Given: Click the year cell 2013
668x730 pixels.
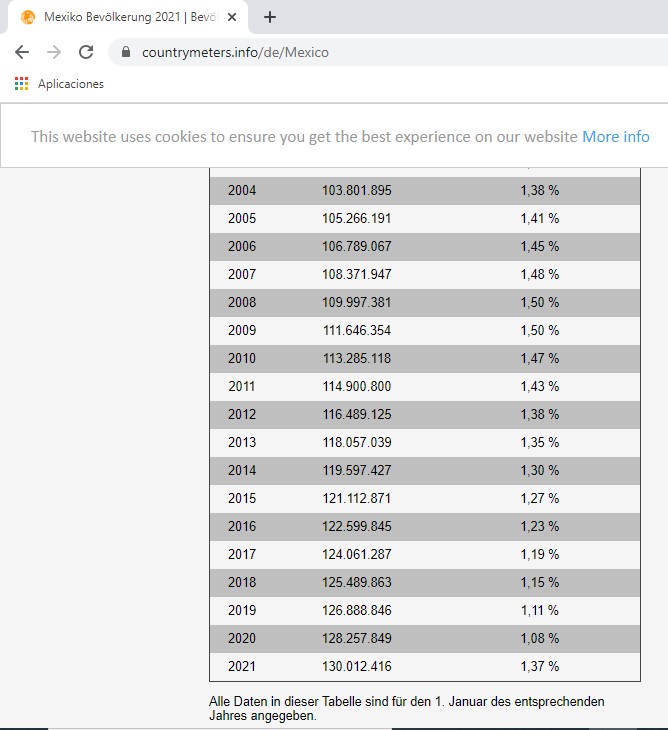Looking at the screenshot, I should (242, 442).
